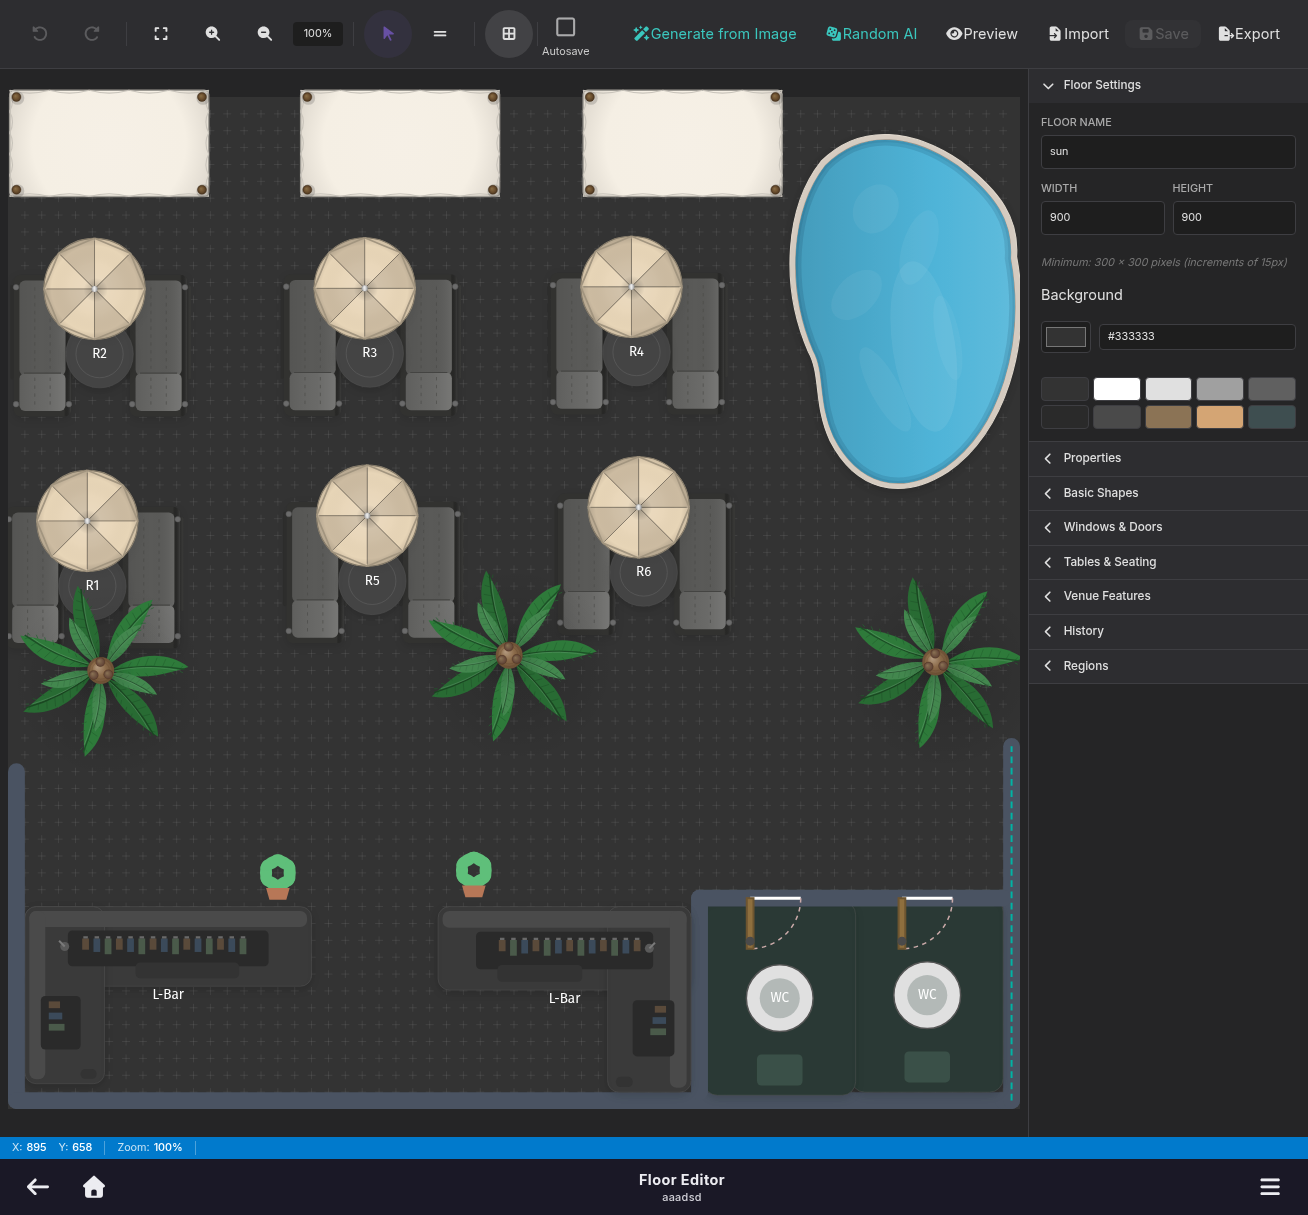Open the Preview mode

pos(981,33)
